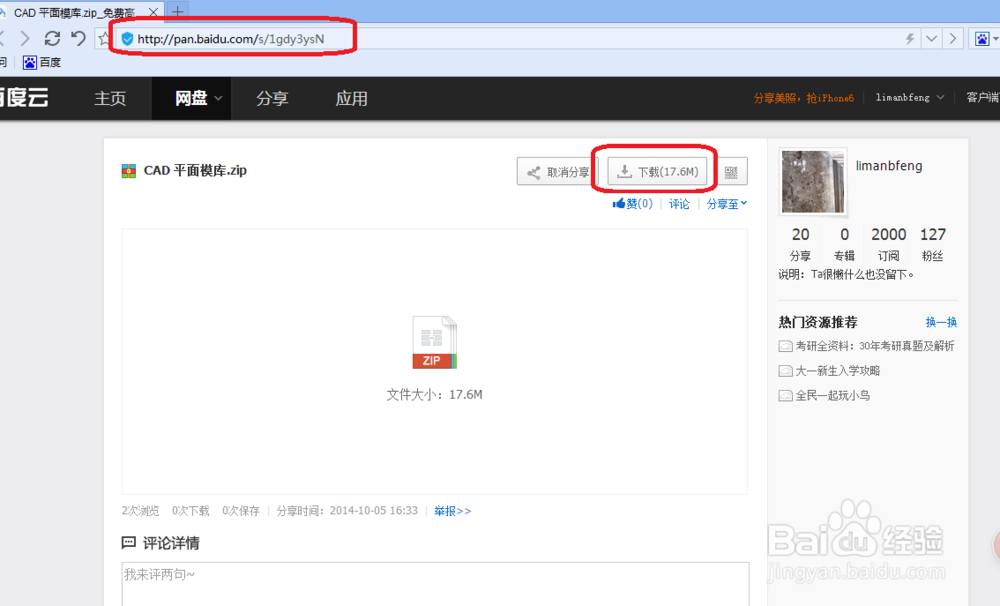Open the 网盘 navigation menu
The height and width of the screenshot is (606, 1000).
click(191, 98)
